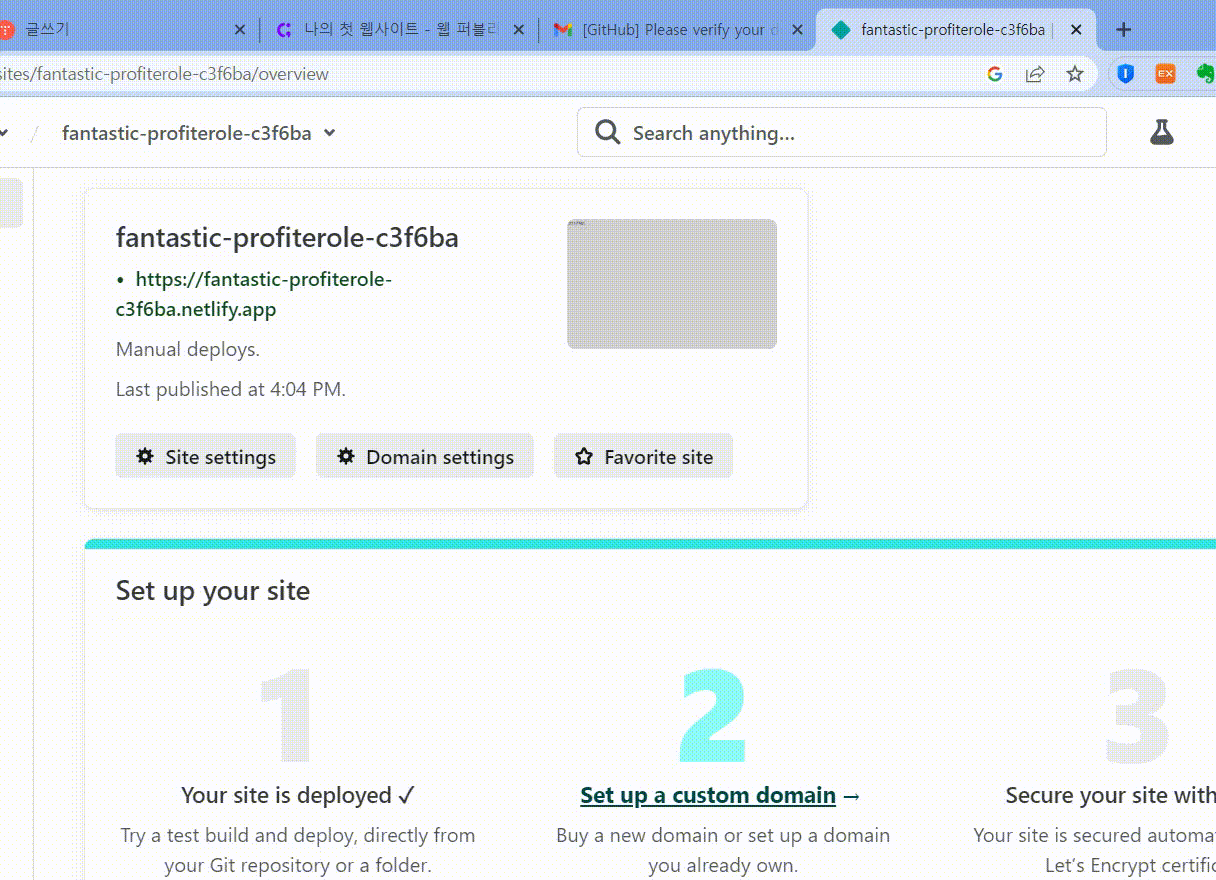Click the browser address bar URL
Viewport: 1216px width, 880px height.
pos(164,74)
